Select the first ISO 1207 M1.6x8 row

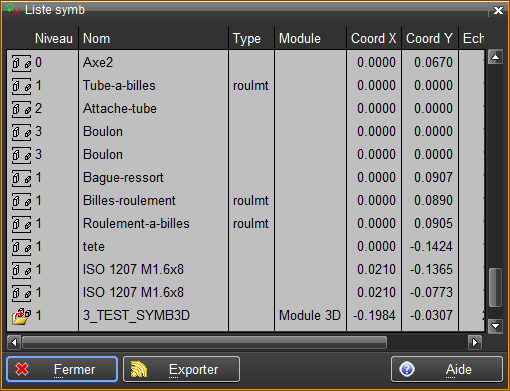pos(246,270)
